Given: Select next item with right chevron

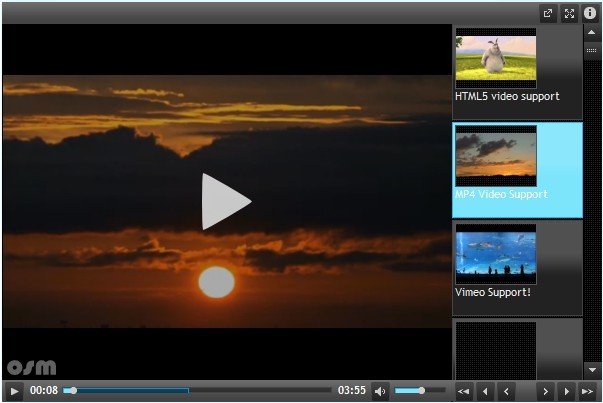Looking at the screenshot, I should [545, 391].
